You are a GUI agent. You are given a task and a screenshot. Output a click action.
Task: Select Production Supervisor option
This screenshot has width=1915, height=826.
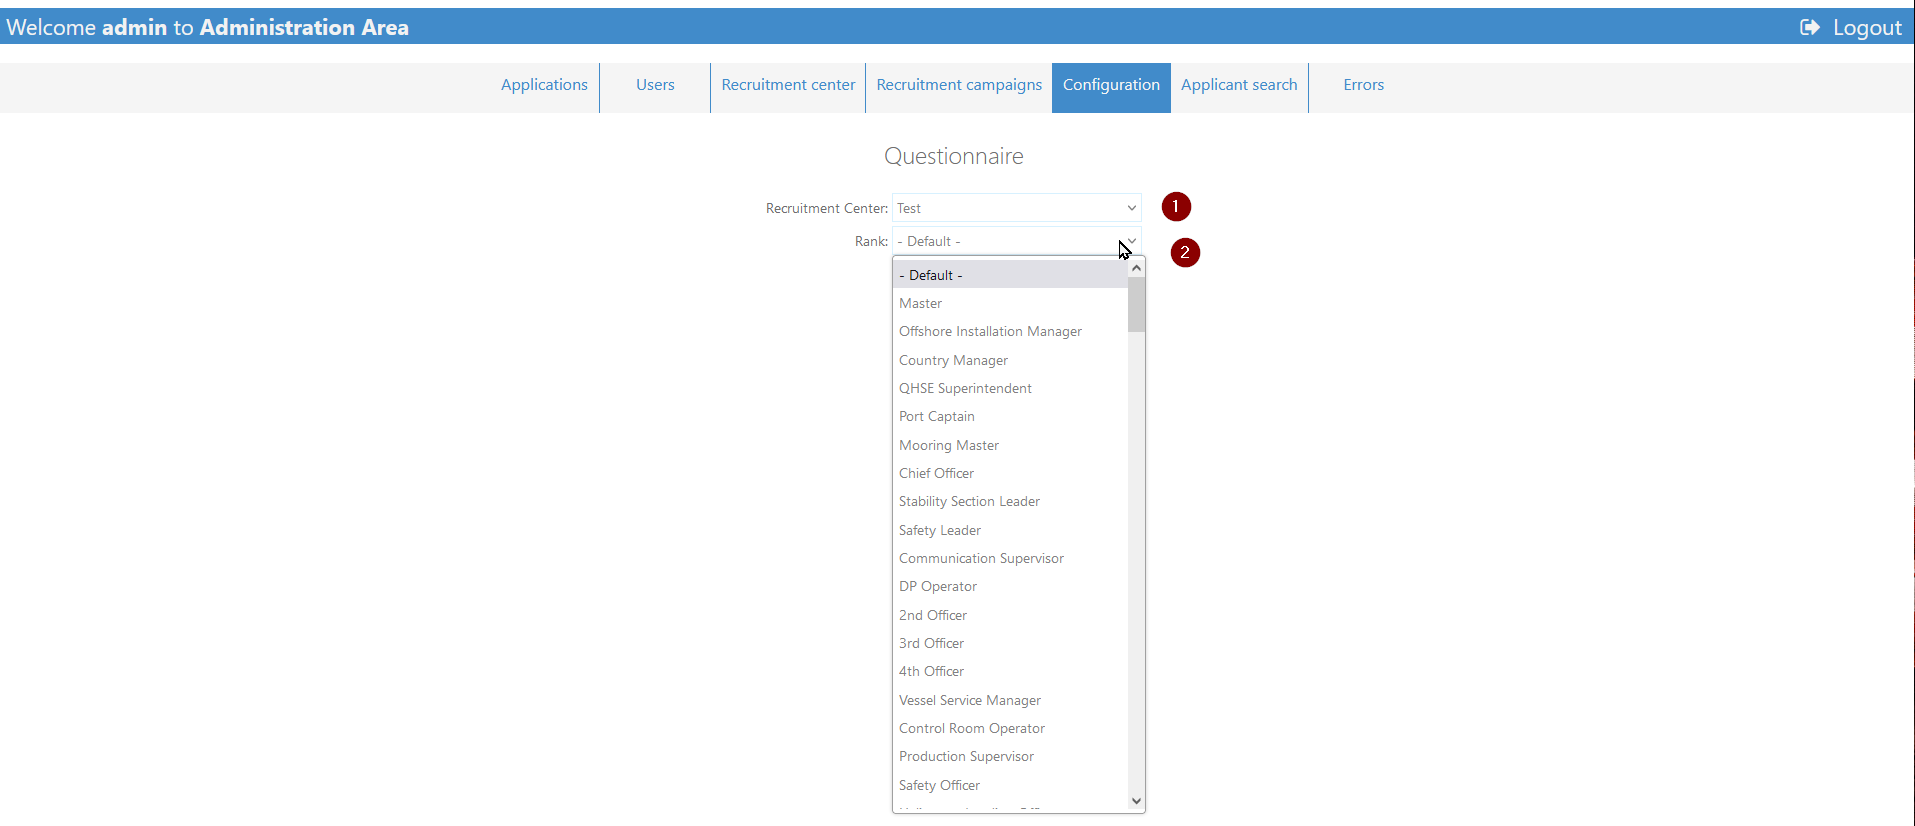click(1010, 756)
